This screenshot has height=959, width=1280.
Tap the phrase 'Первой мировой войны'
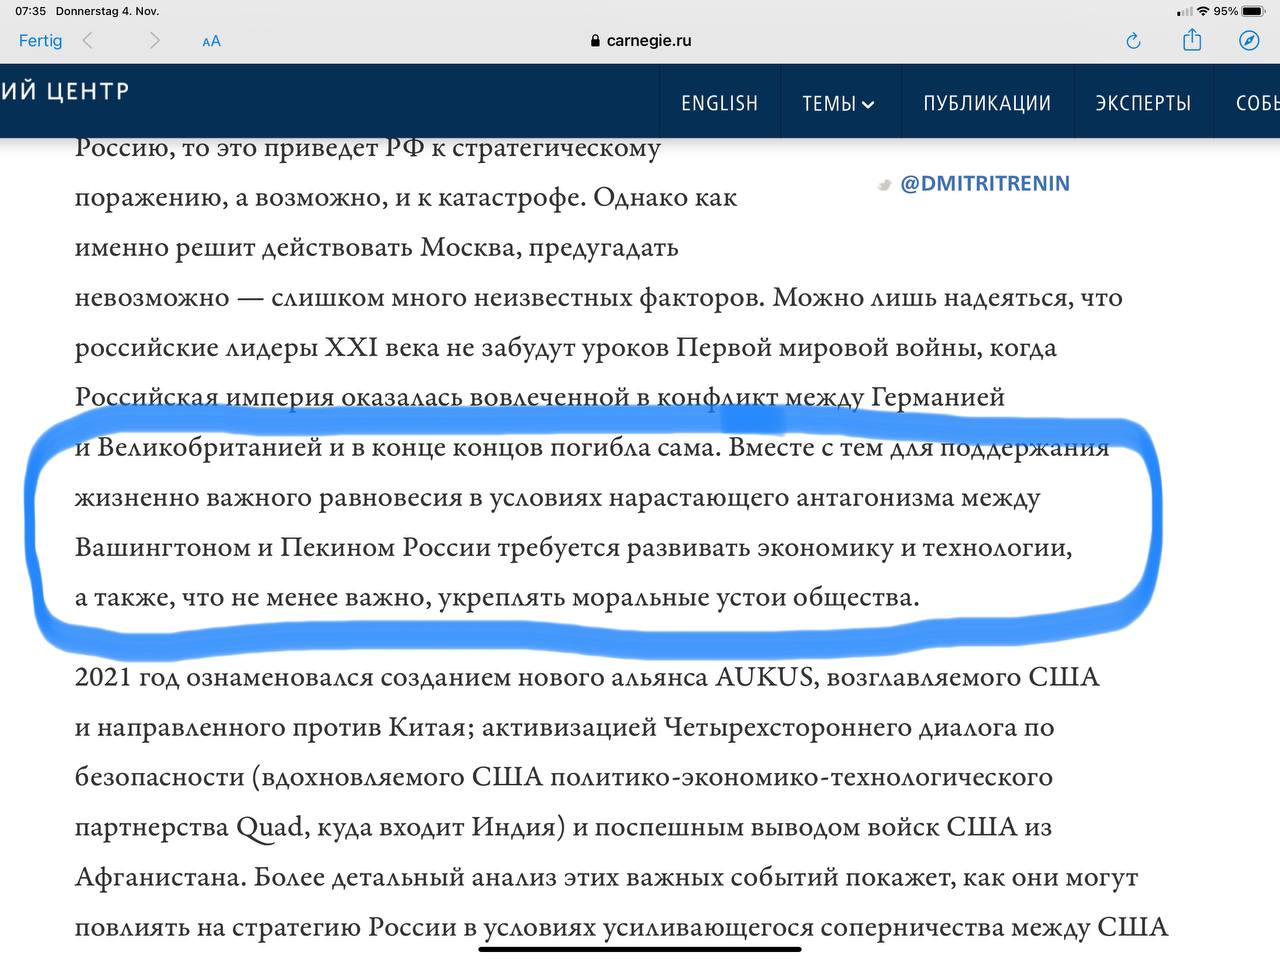pos(828,348)
